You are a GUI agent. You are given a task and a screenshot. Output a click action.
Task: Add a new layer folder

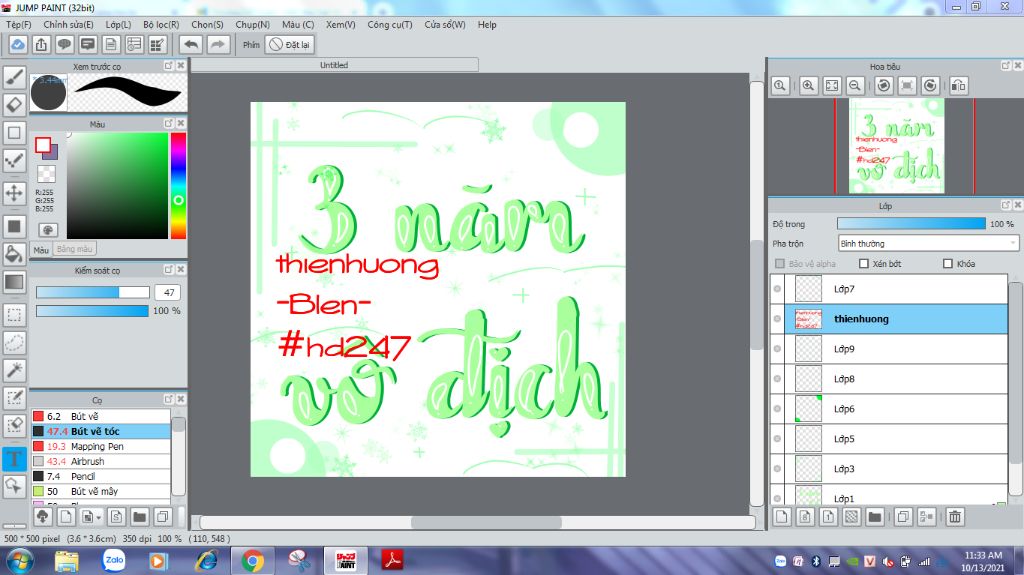pyautogui.click(x=874, y=517)
